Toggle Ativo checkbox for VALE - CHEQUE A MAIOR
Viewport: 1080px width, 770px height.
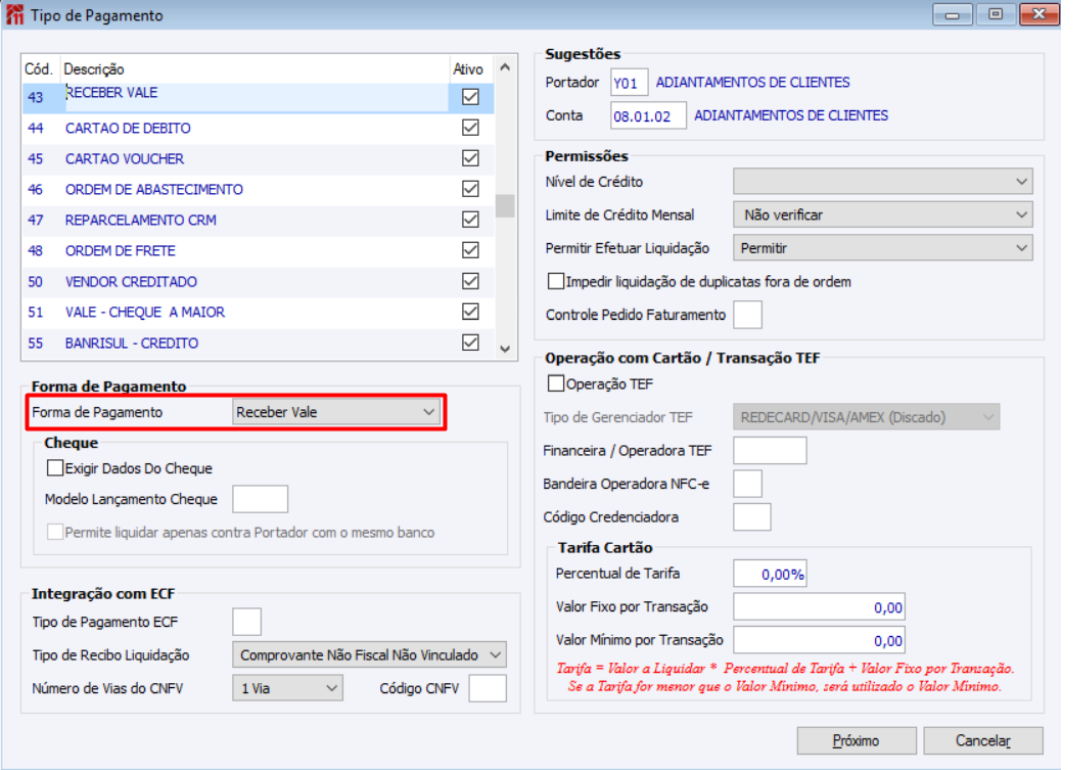coord(470,312)
